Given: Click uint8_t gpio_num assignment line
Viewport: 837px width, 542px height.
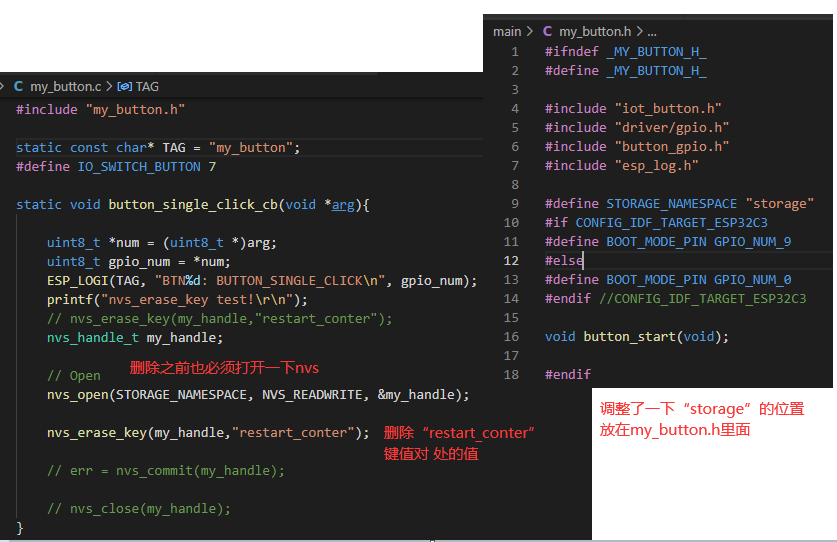Looking at the screenshot, I should [x=139, y=262].
